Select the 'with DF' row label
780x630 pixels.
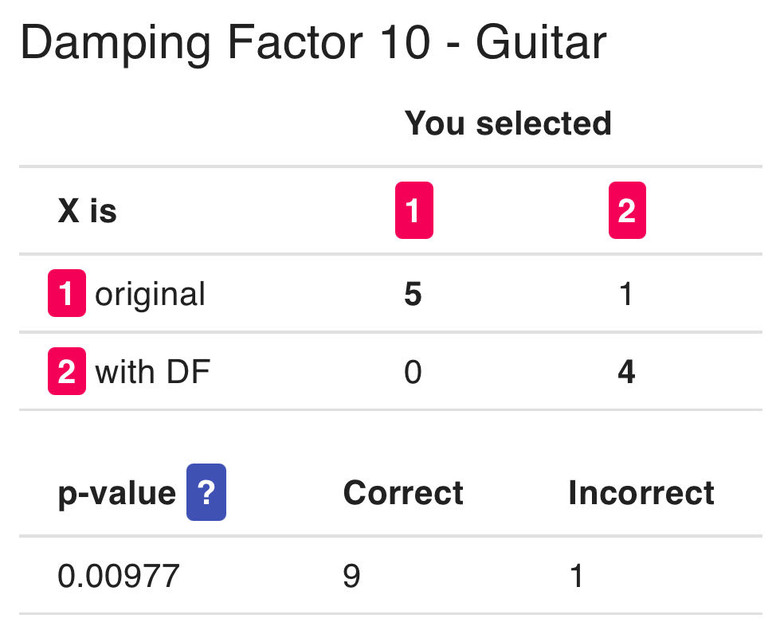pos(152,372)
